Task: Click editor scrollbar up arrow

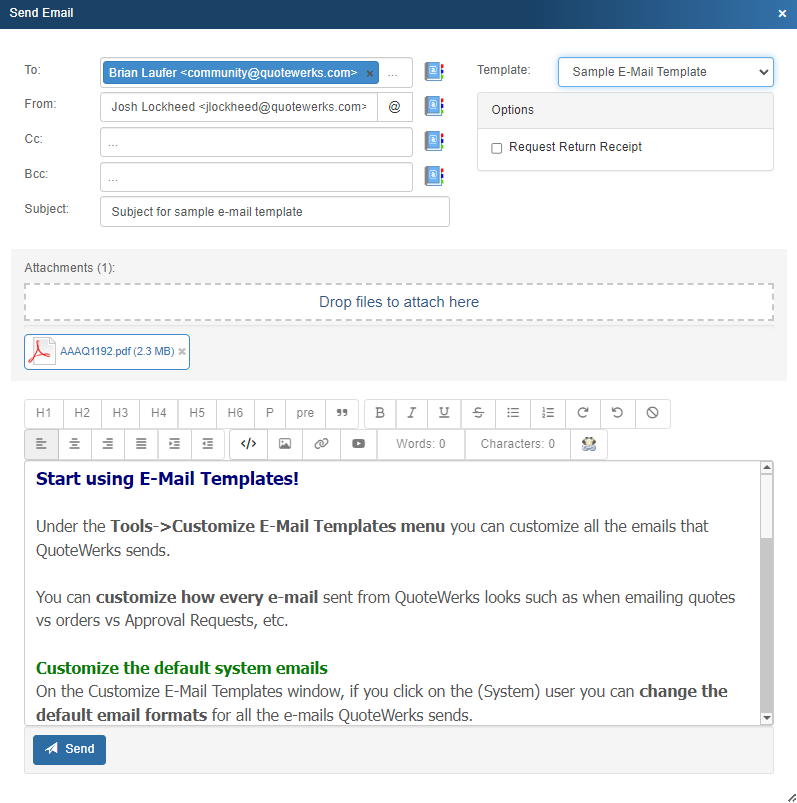Action: click(x=767, y=467)
